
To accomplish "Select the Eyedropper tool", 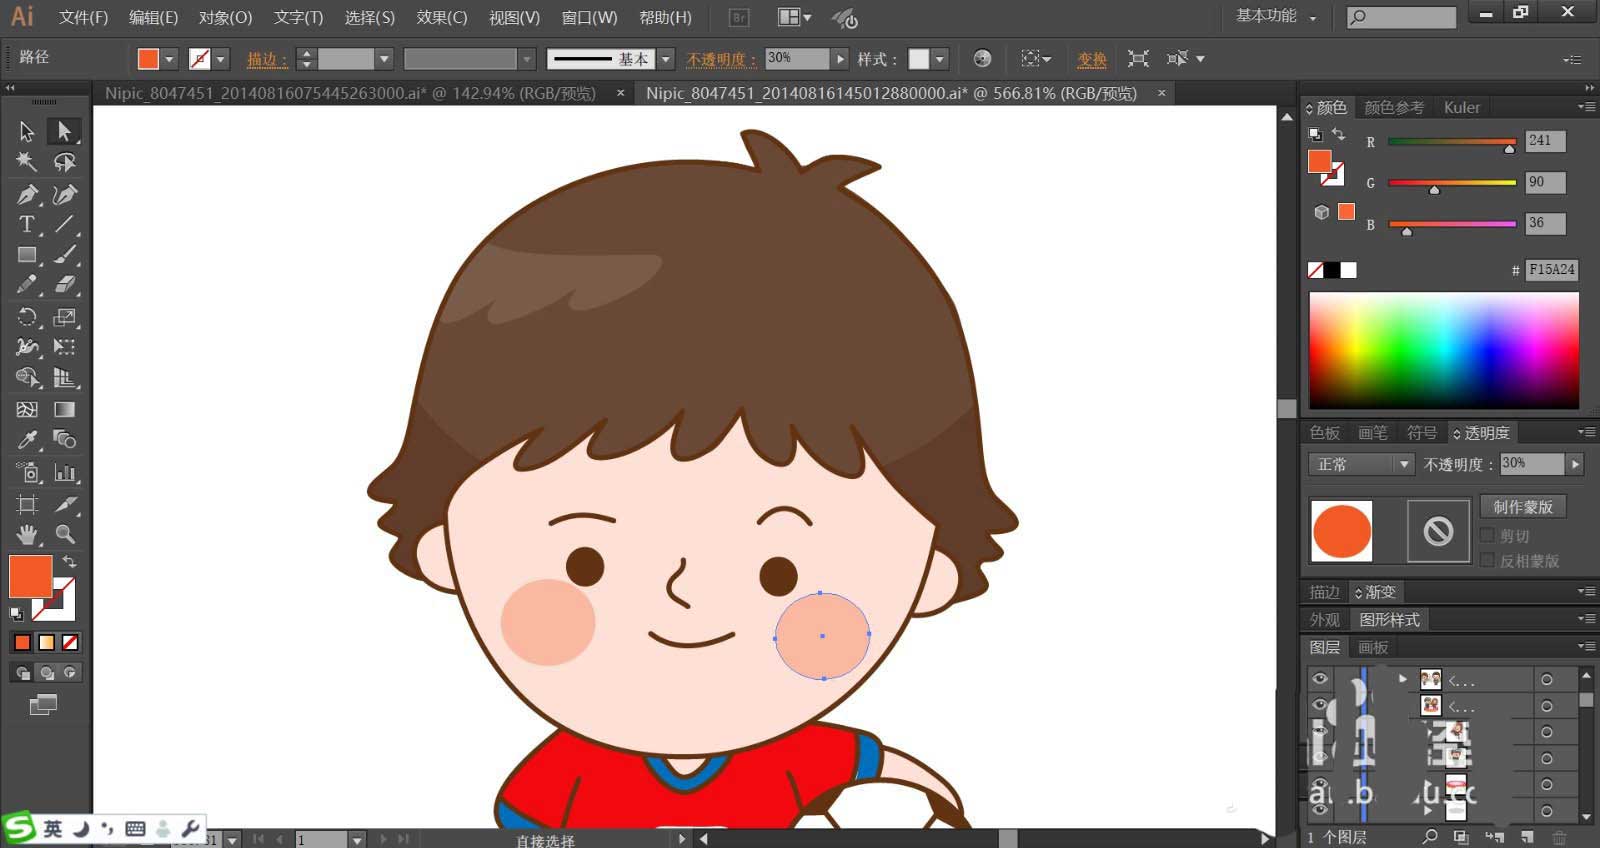I will click(x=27, y=440).
